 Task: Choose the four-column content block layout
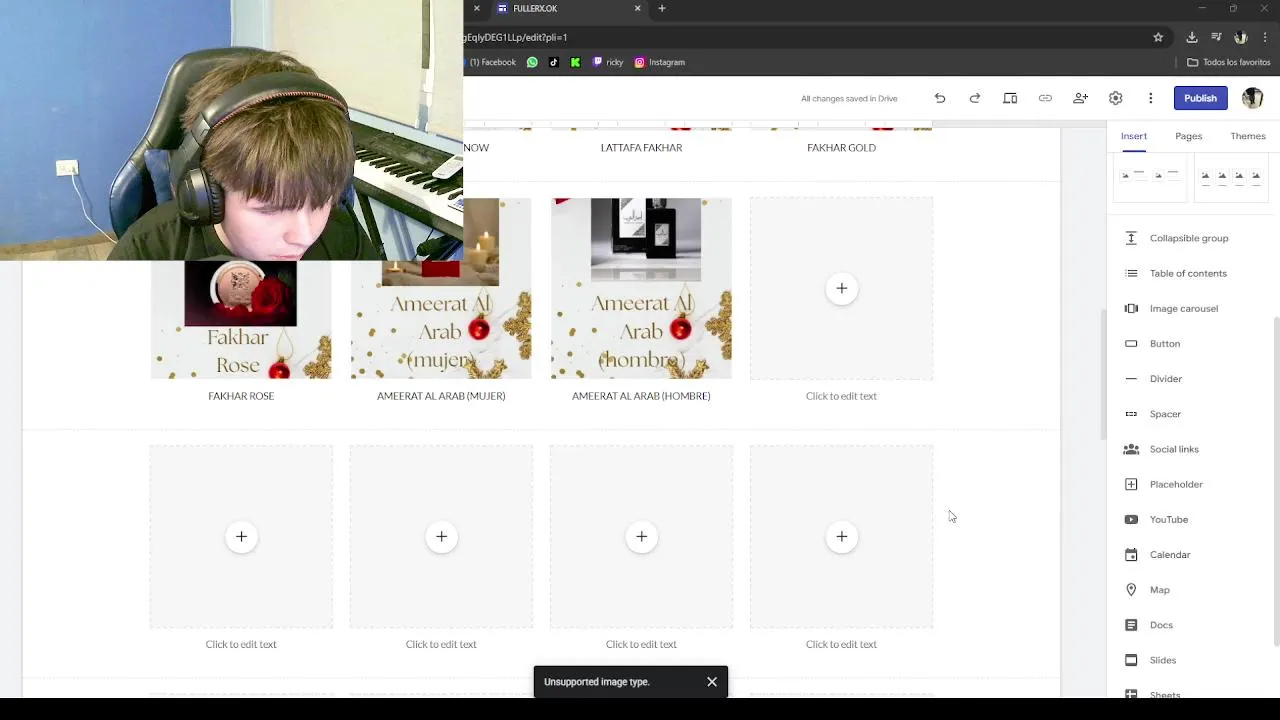(x=1231, y=177)
